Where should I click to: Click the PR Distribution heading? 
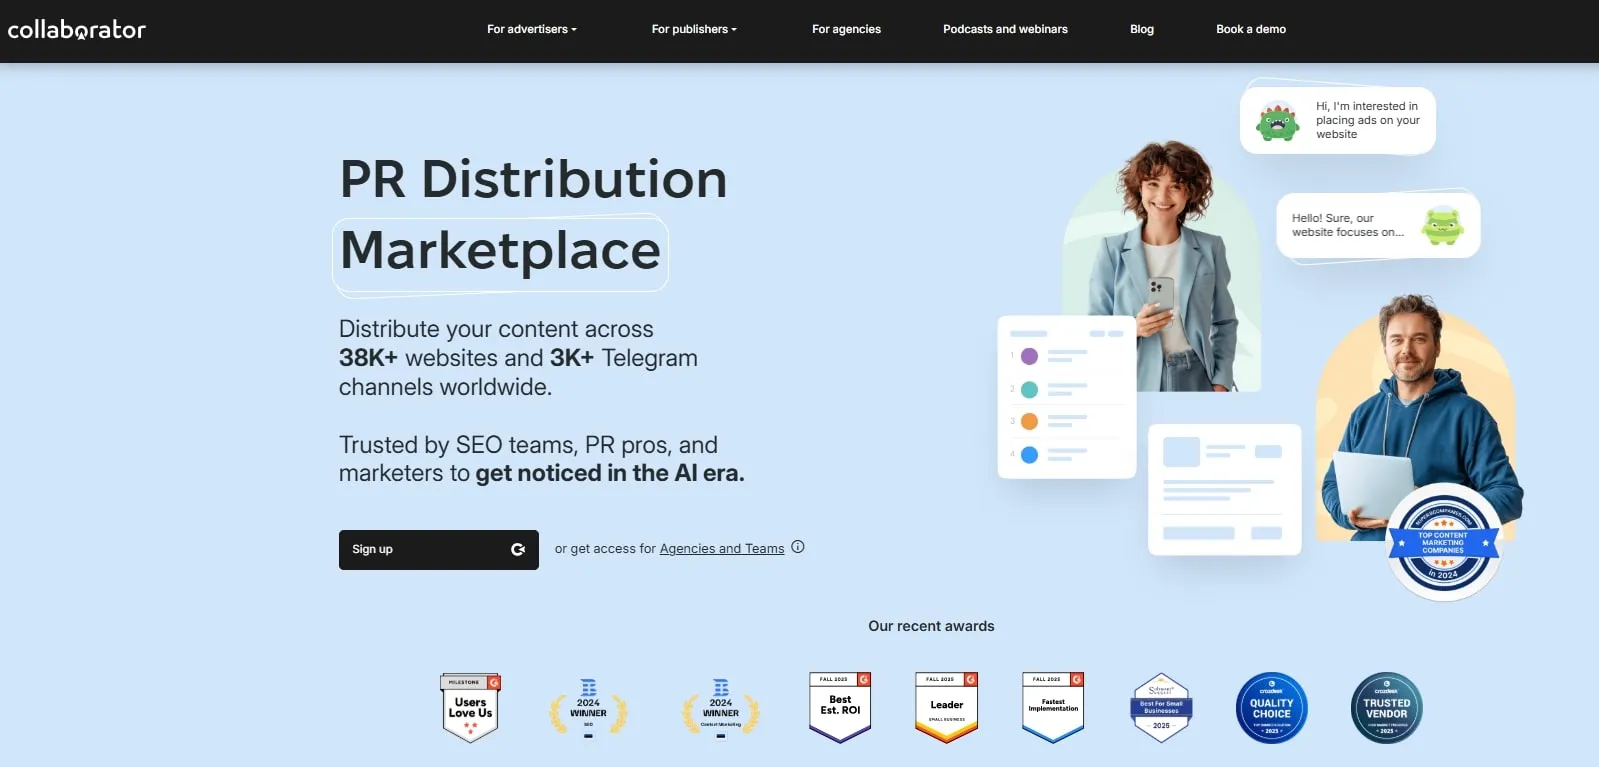click(533, 180)
